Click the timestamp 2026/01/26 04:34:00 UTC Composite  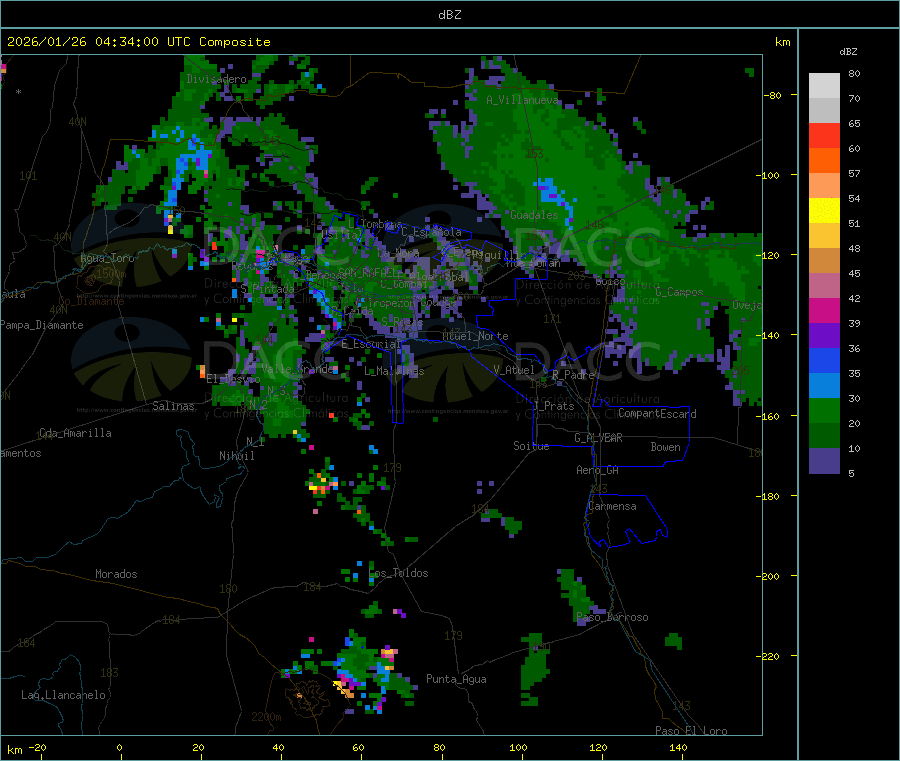pos(138,42)
